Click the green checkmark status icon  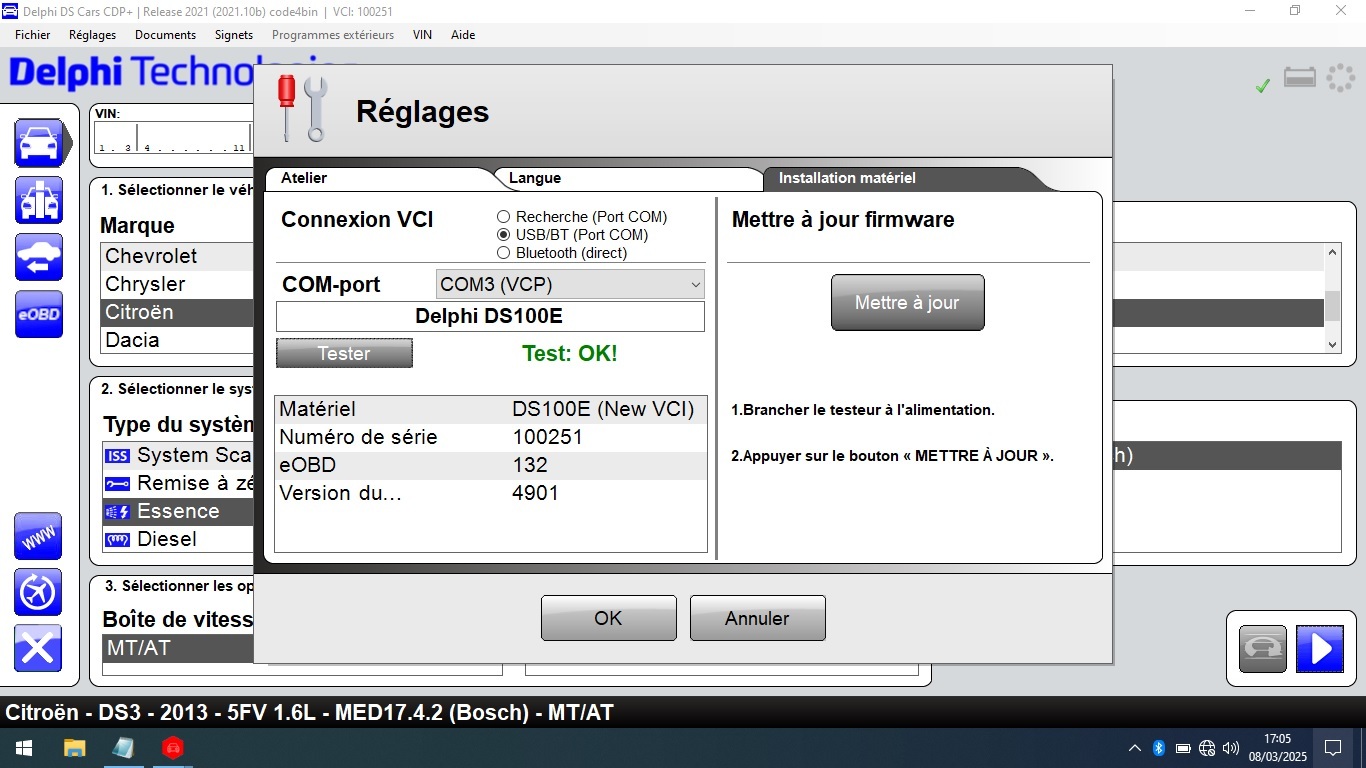click(x=1263, y=86)
